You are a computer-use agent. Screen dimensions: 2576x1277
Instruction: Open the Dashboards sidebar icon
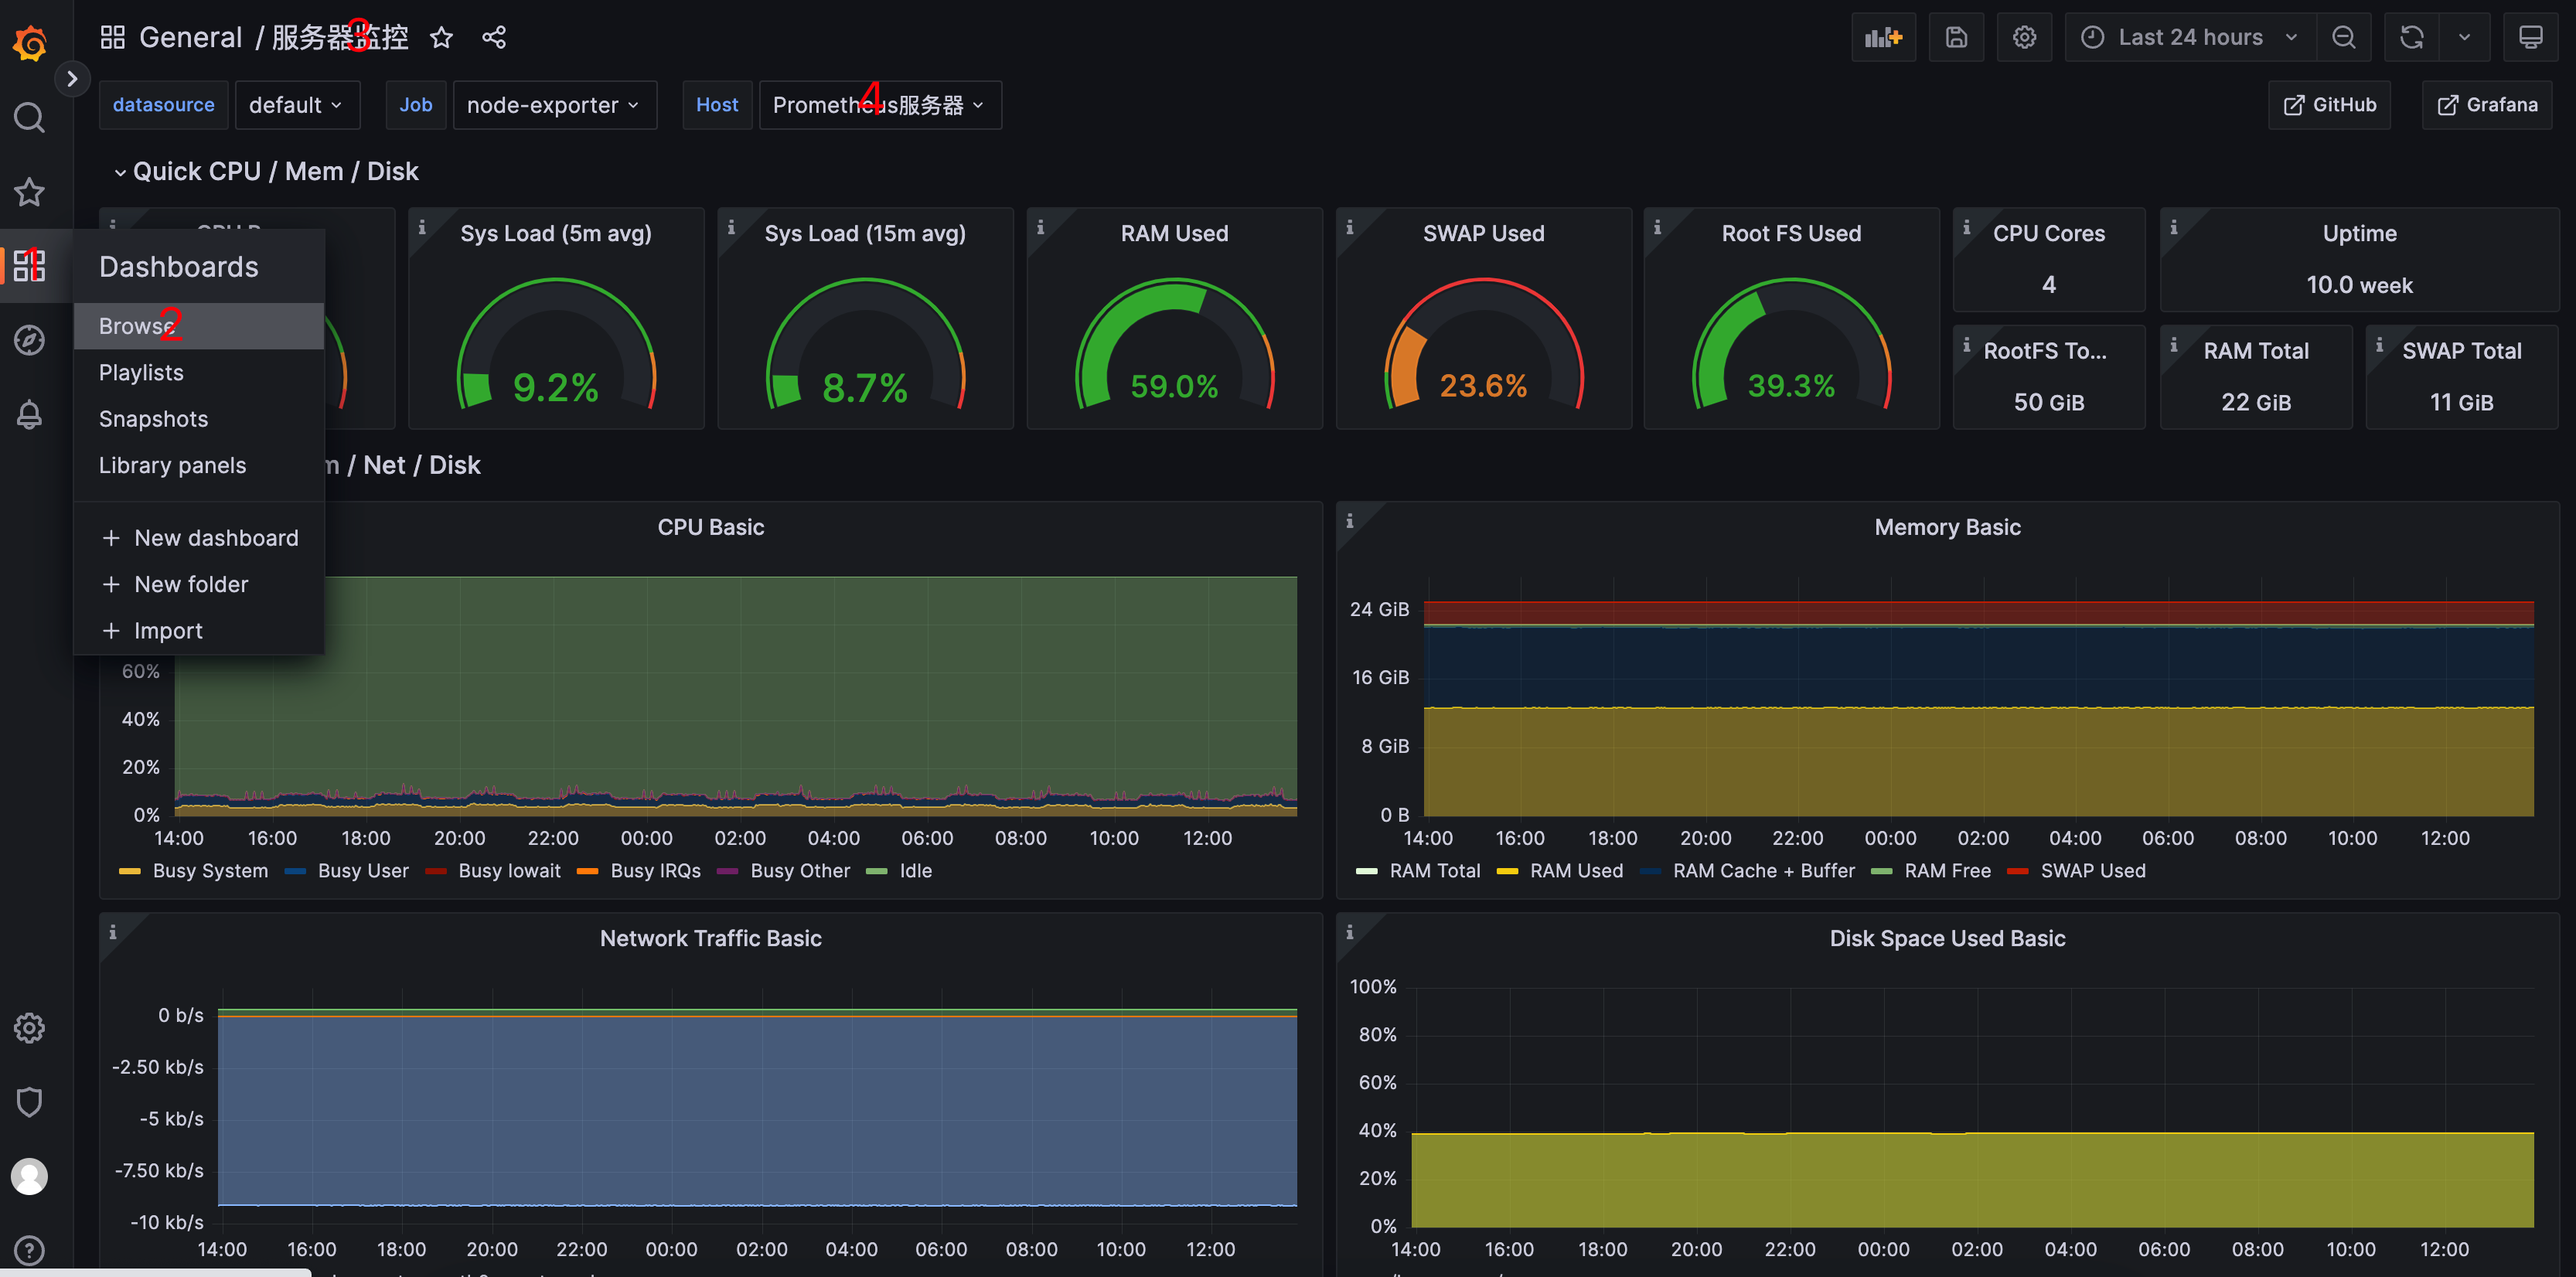[29, 265]
